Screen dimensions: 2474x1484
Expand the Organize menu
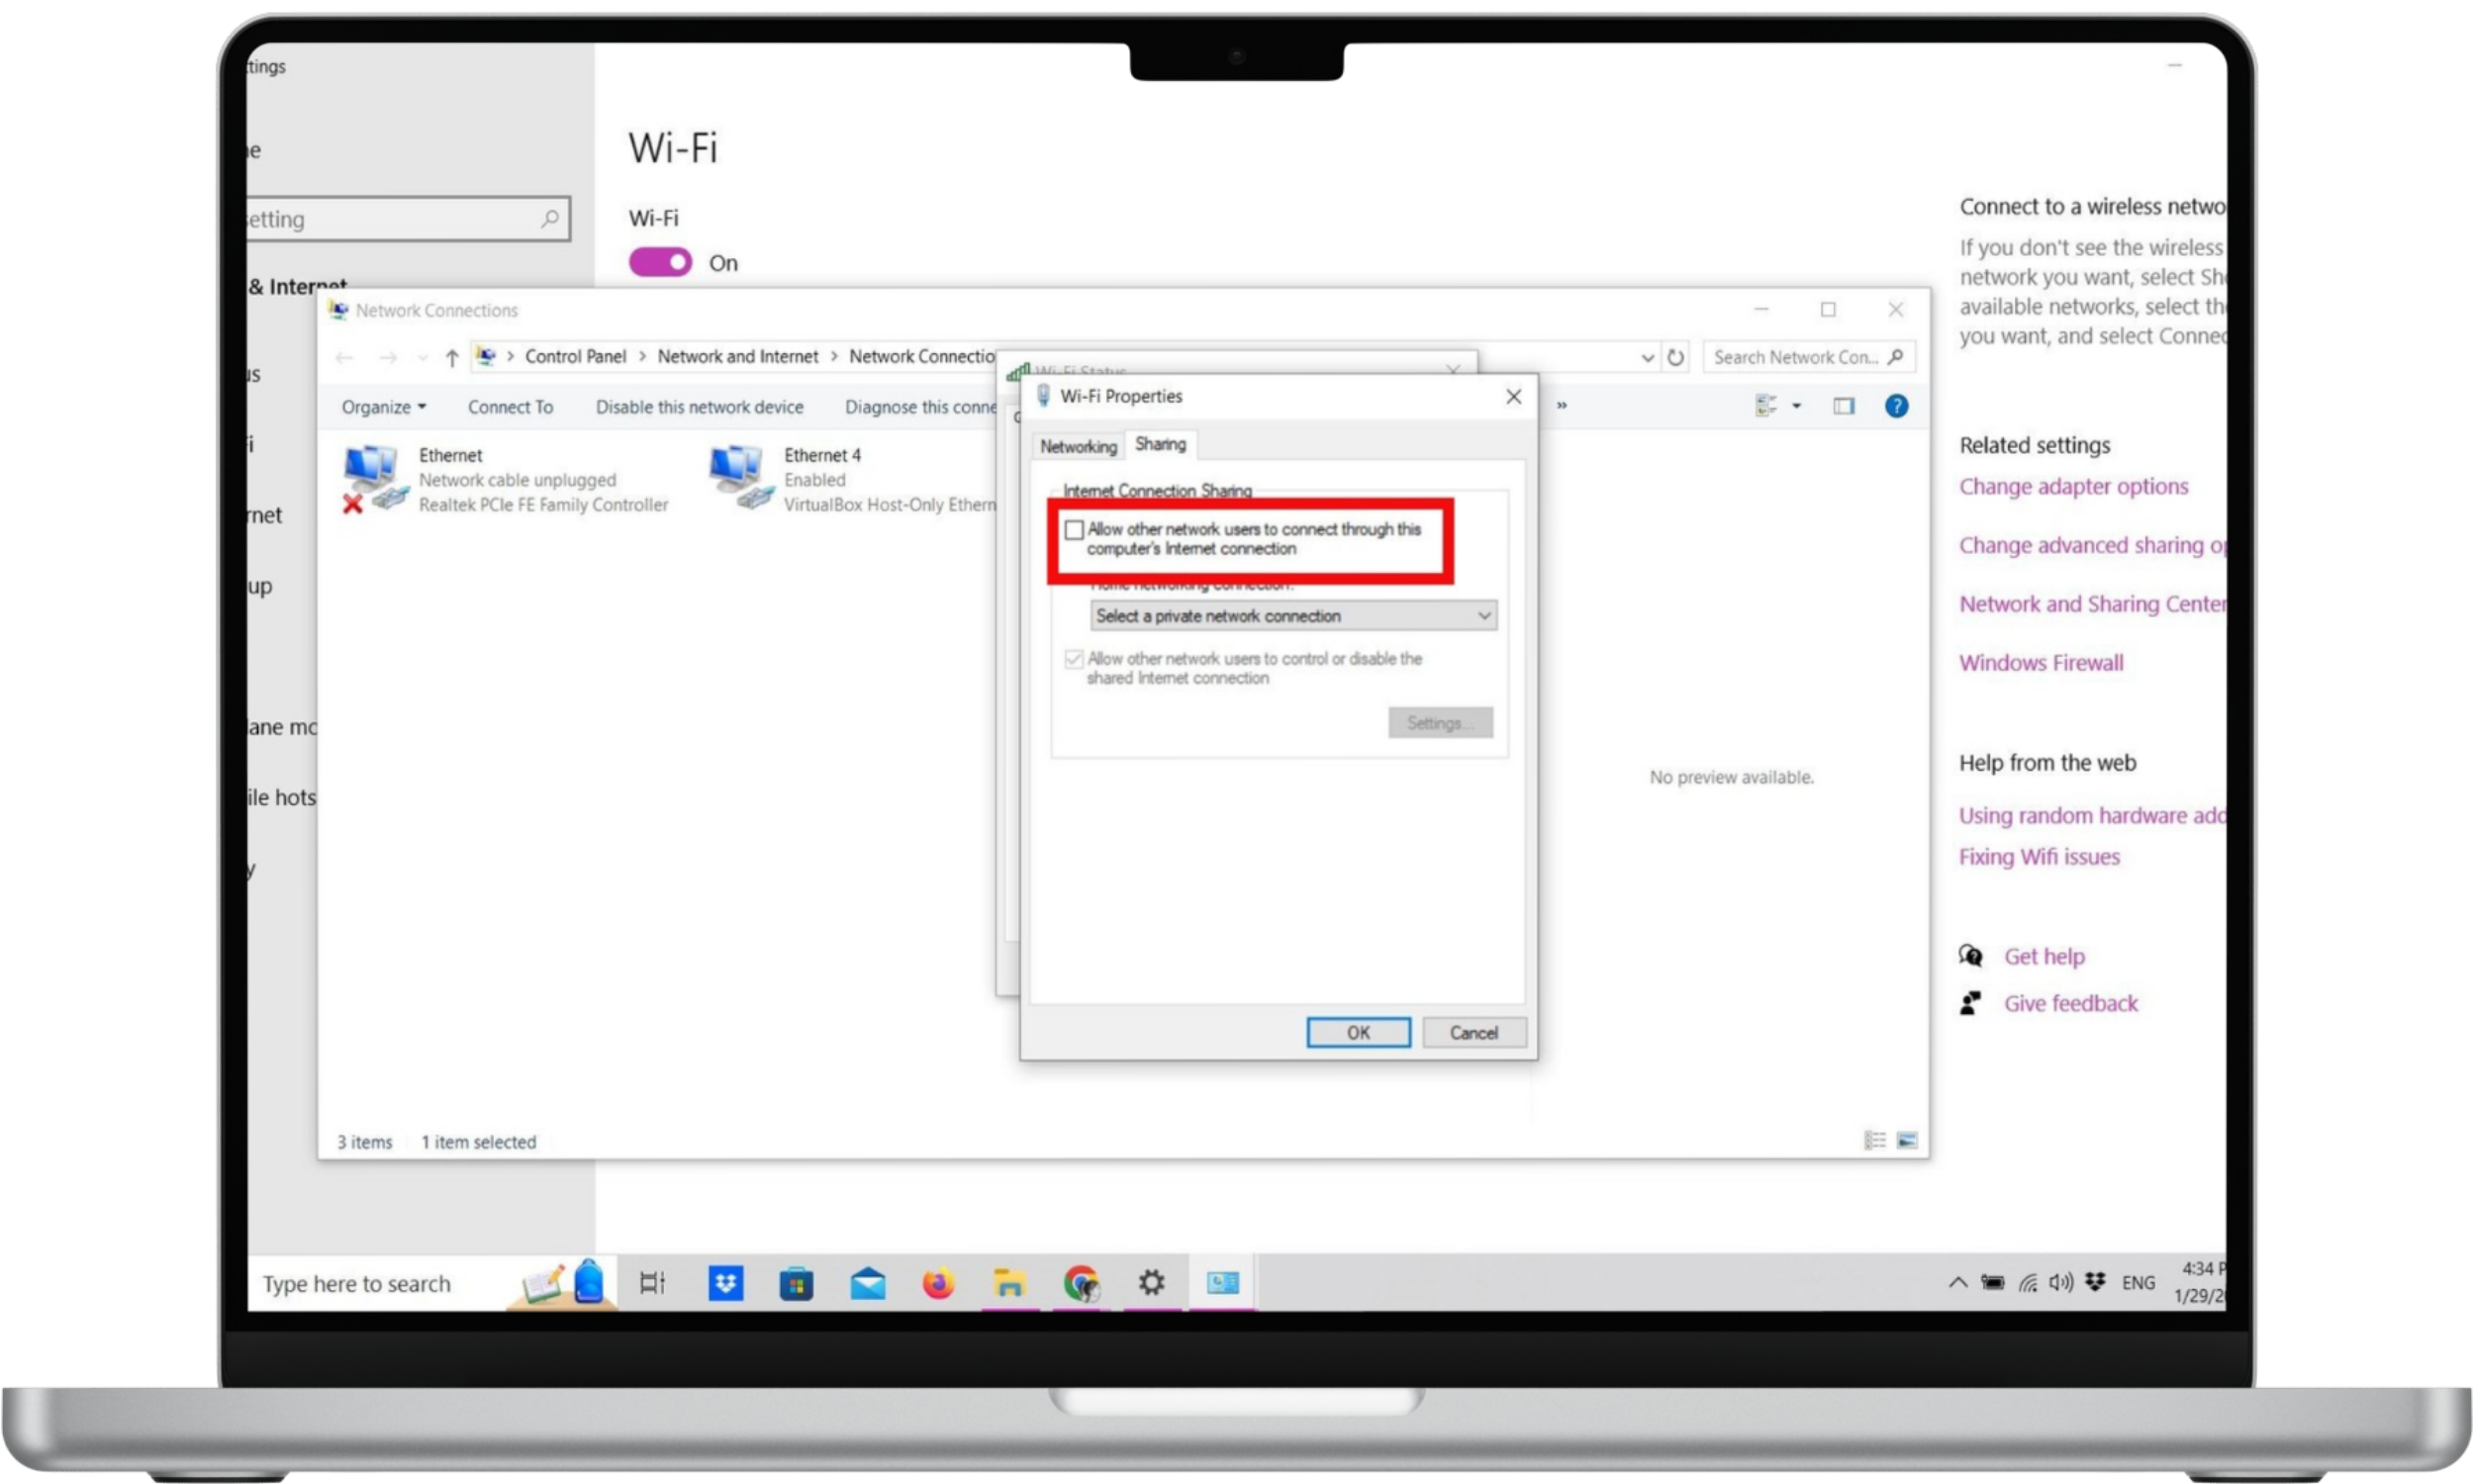[383, 407]
